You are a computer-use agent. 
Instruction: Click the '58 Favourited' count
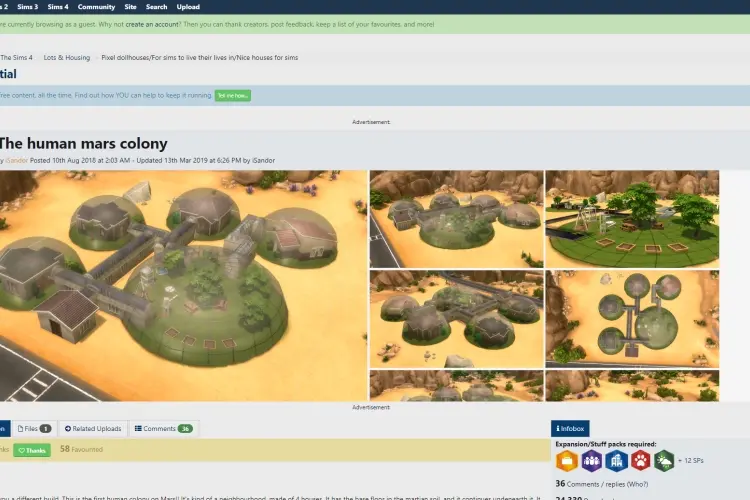coord(81,449)
